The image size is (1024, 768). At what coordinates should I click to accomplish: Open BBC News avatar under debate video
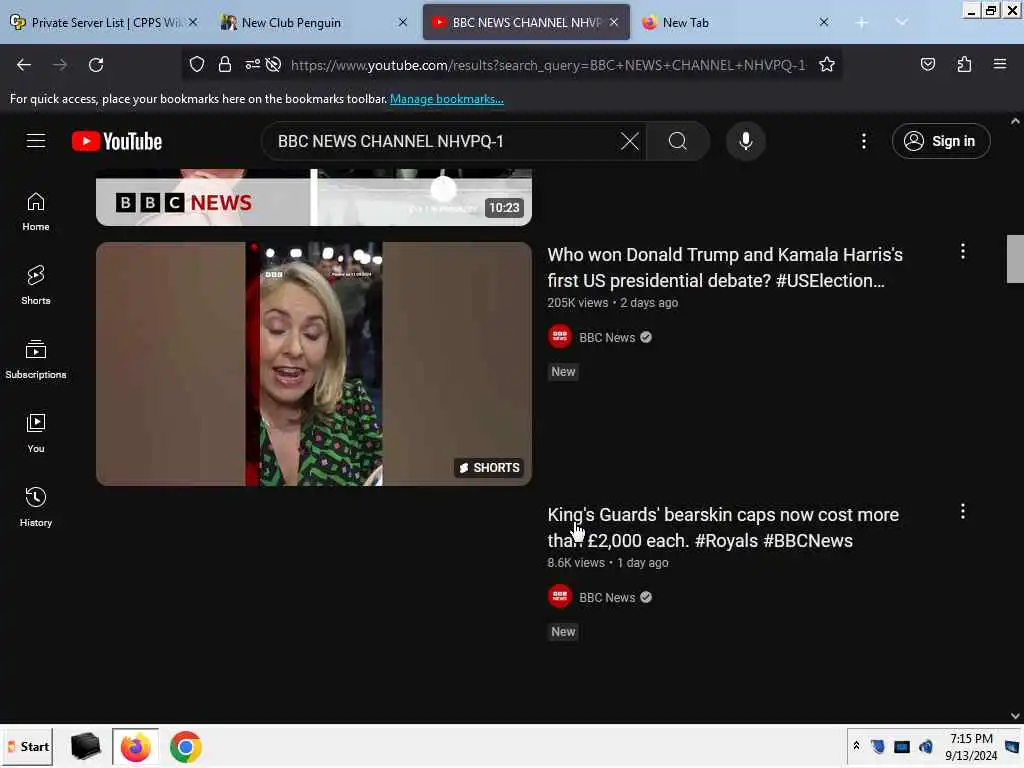(560, 337)
